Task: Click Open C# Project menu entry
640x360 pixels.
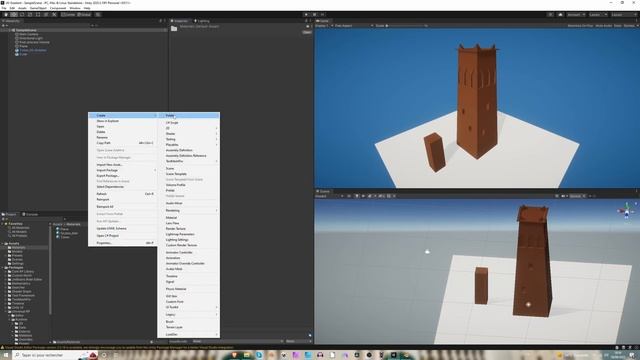Action: (123, 236)
